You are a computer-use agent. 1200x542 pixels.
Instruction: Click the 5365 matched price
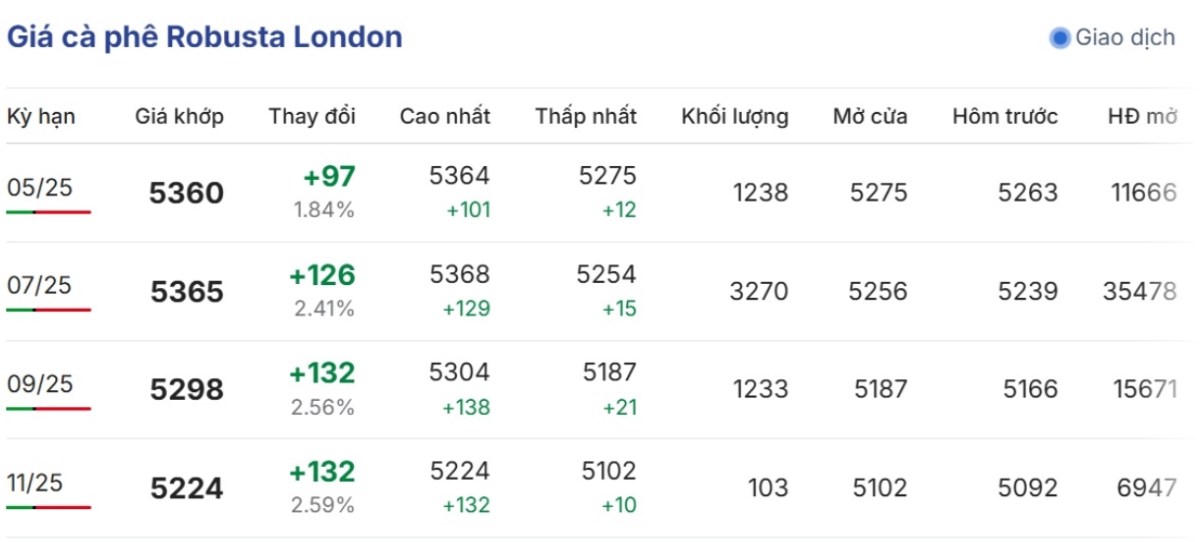click(187, 292)
